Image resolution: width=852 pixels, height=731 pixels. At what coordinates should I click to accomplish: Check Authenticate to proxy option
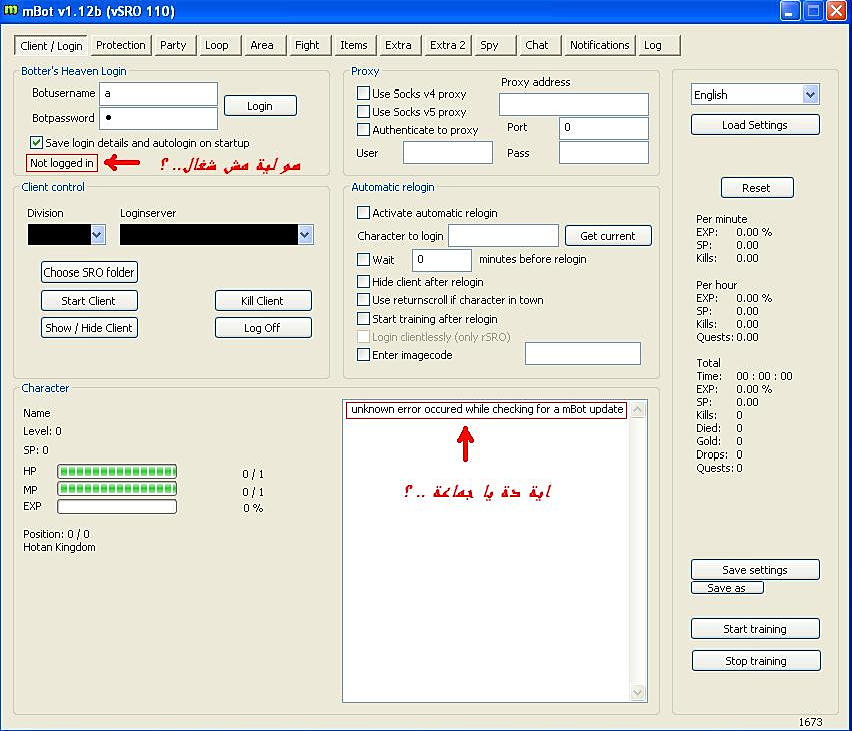[363, 129]
